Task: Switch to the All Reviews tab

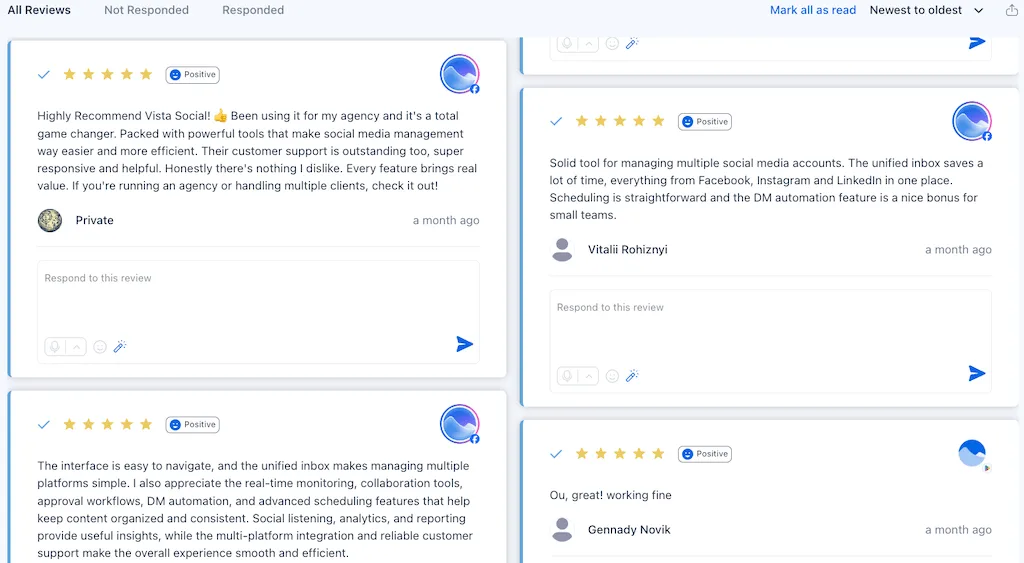Action: [39, 10]
